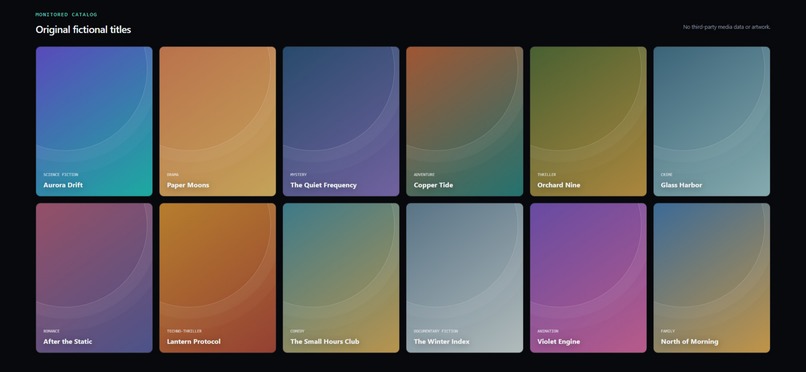The height and width of the screenshot is (372, 806).
Task: Click the 'MONITORED CATALOG' overline text
Action: (x=66, y=14)
